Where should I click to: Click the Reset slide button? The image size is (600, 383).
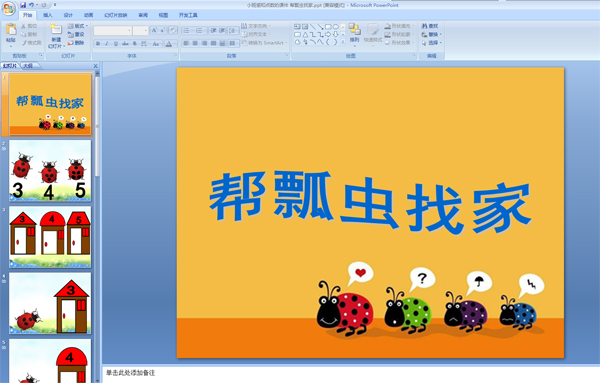pos(76,34)
